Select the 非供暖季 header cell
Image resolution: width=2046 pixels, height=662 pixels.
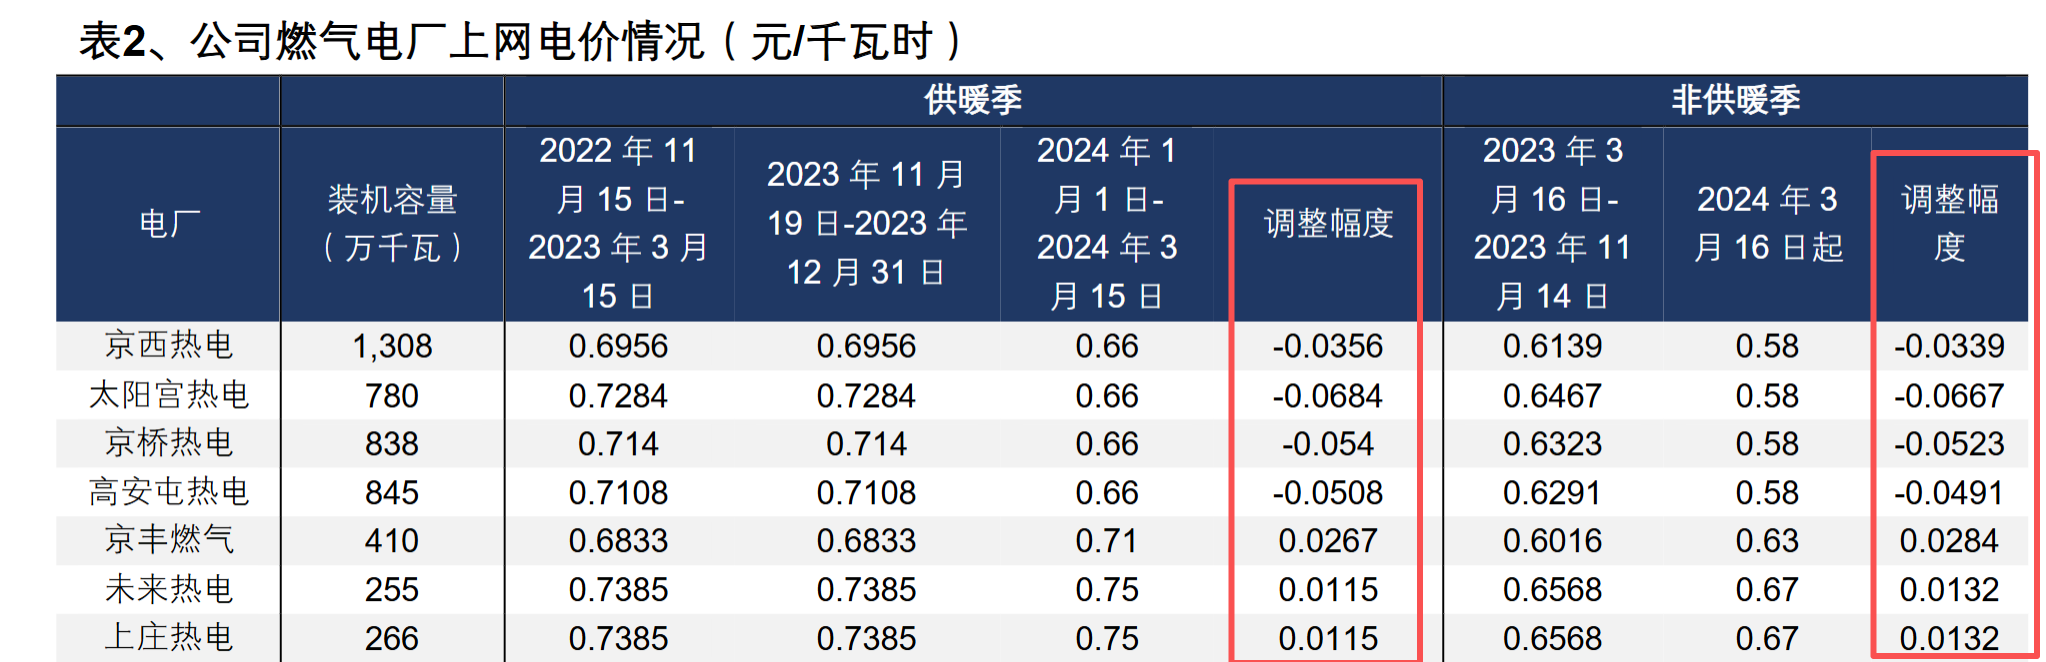(x=1735, y=100)
